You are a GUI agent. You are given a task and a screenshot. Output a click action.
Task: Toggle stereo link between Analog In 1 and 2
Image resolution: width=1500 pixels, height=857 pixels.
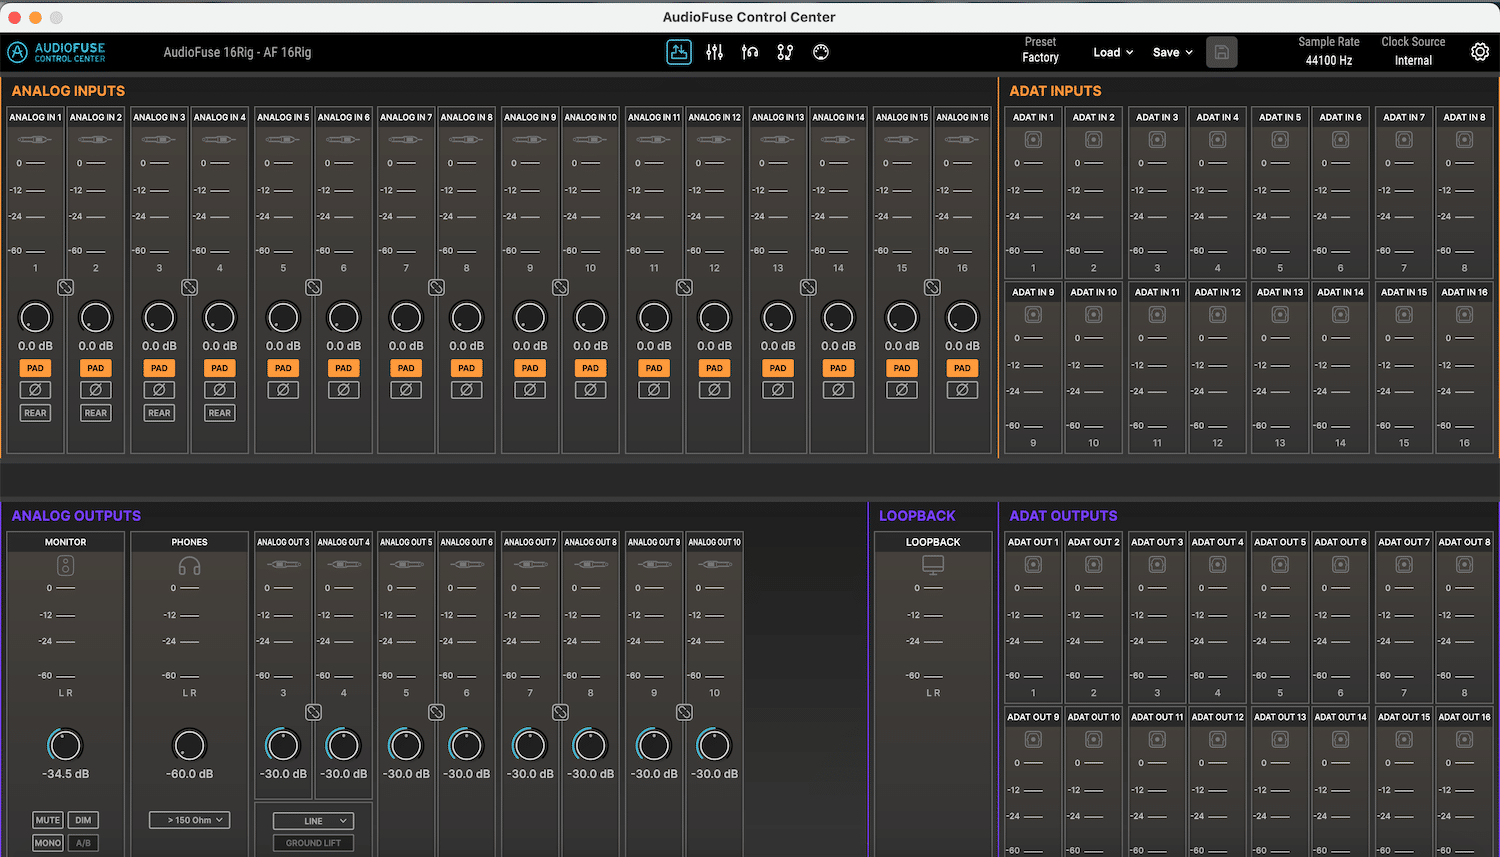(65, 287)
